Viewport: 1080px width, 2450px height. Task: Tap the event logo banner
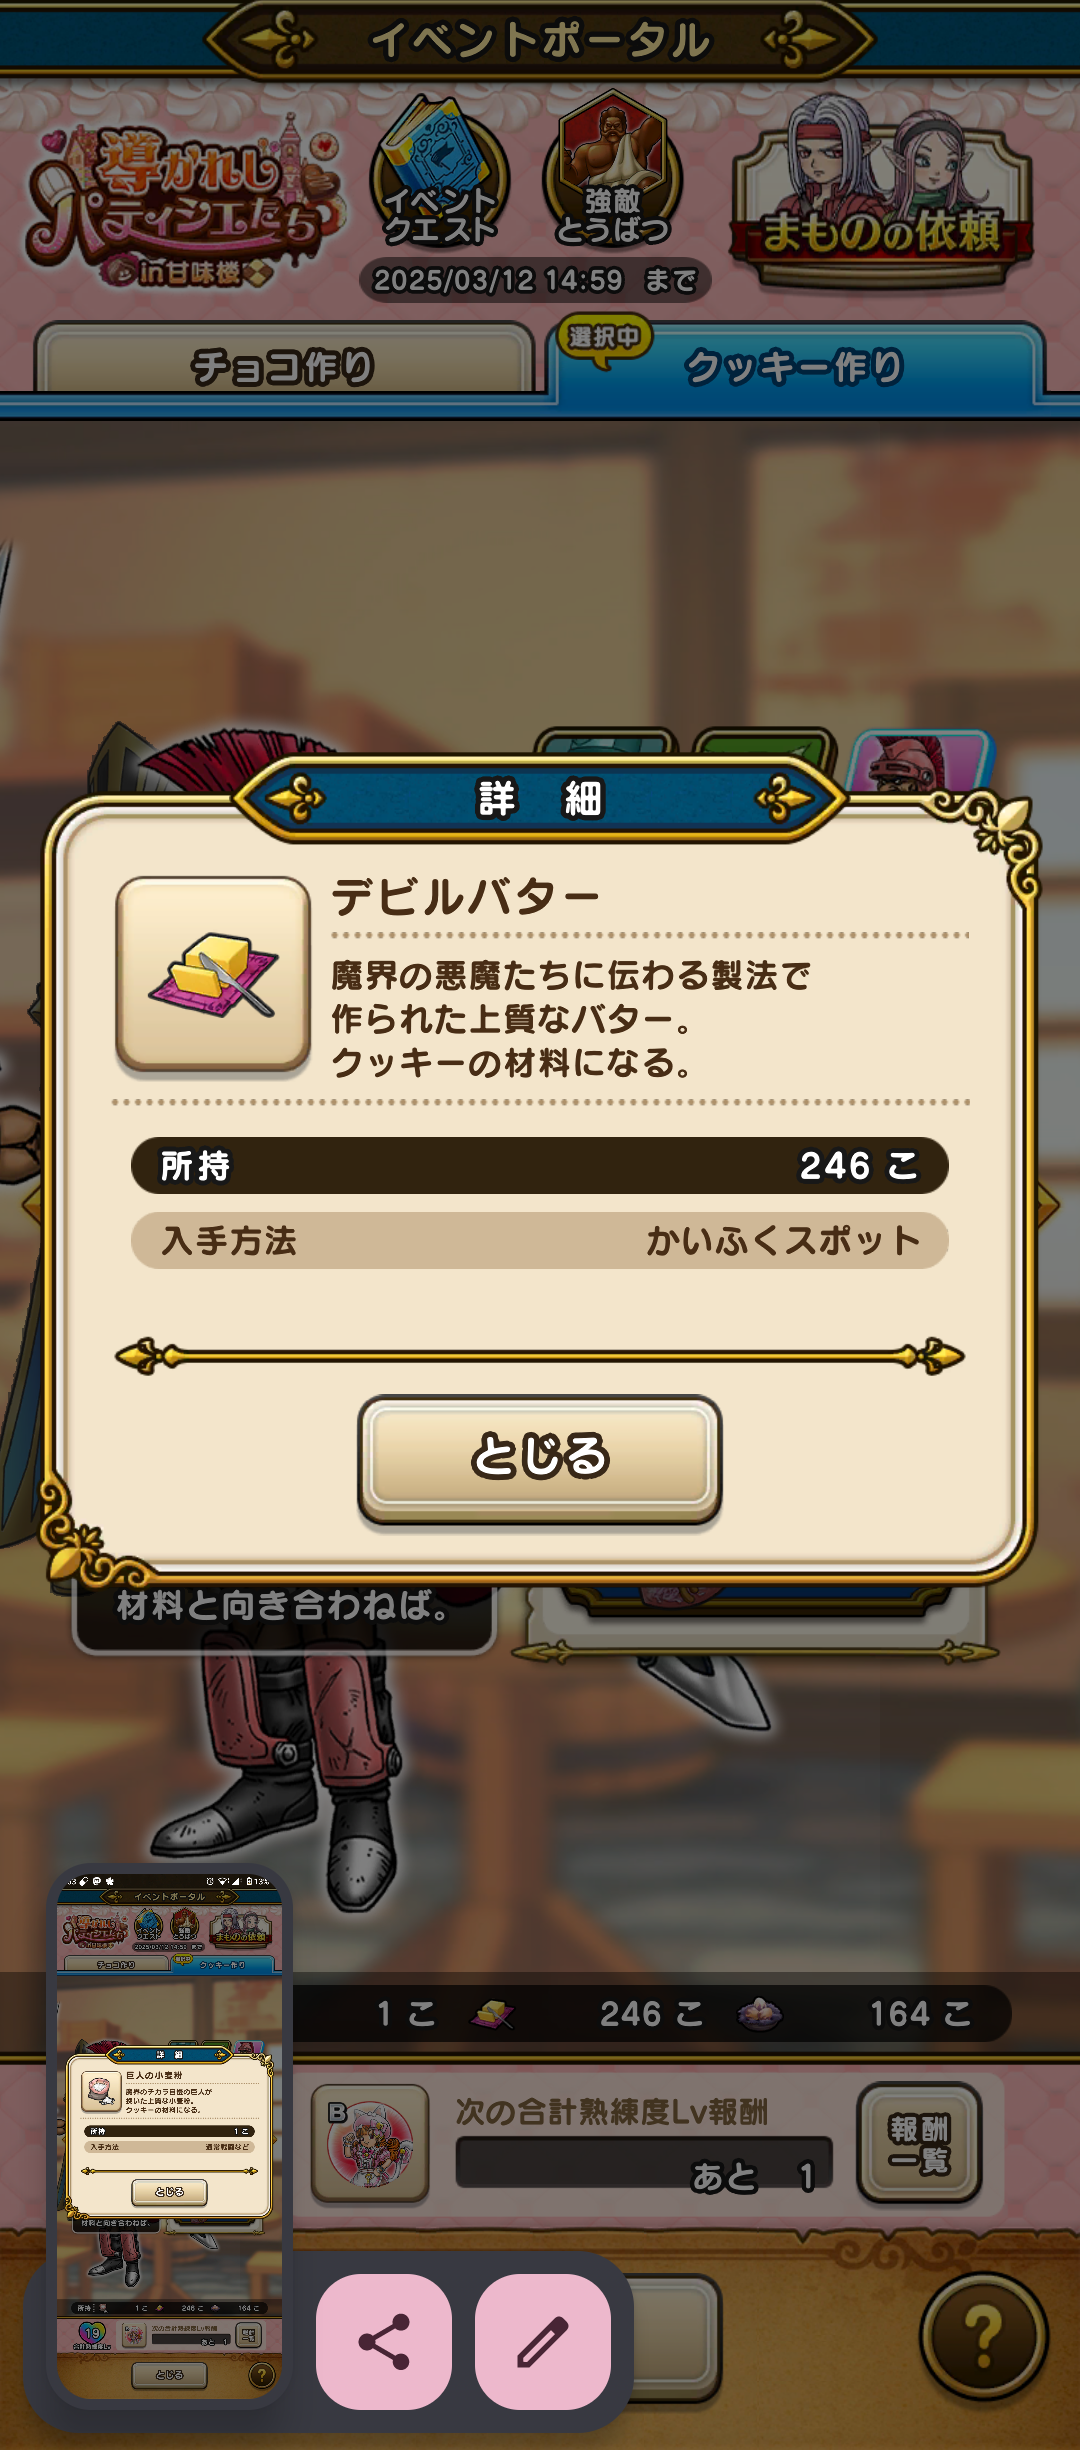point(185,205)
